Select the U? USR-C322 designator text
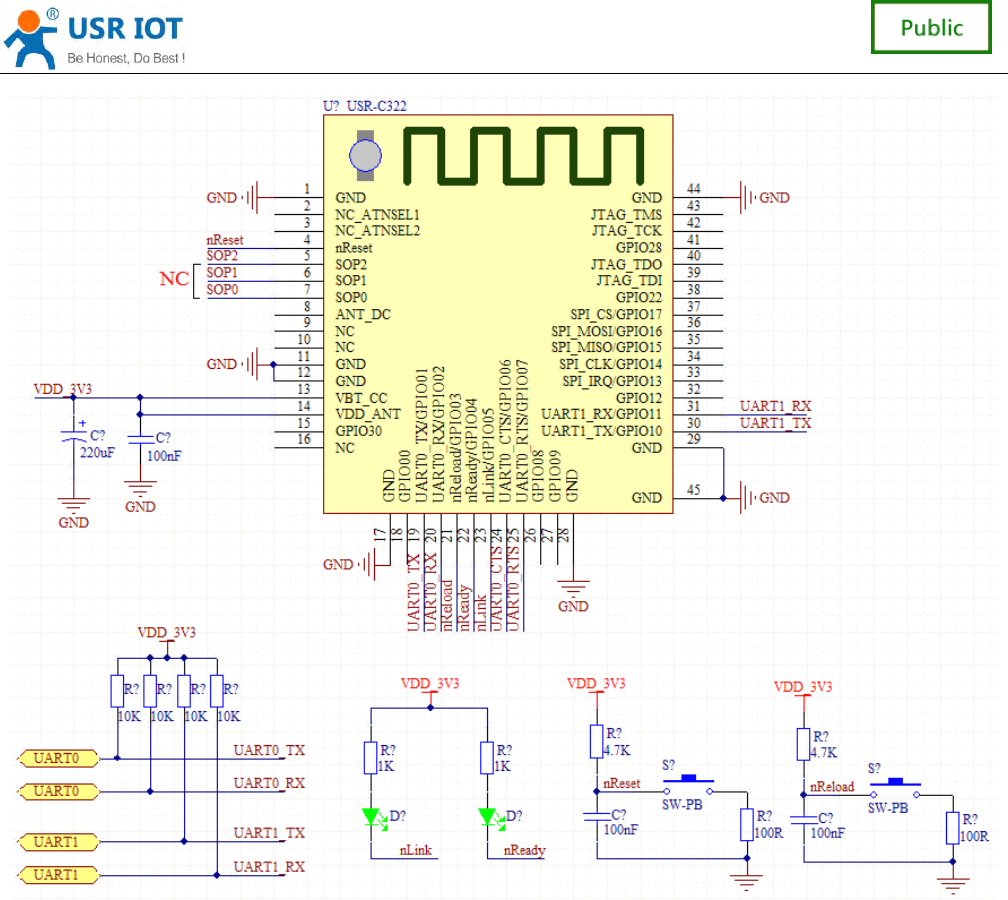1008x900 pixels. pyautogui.click(x=364, y=106)
